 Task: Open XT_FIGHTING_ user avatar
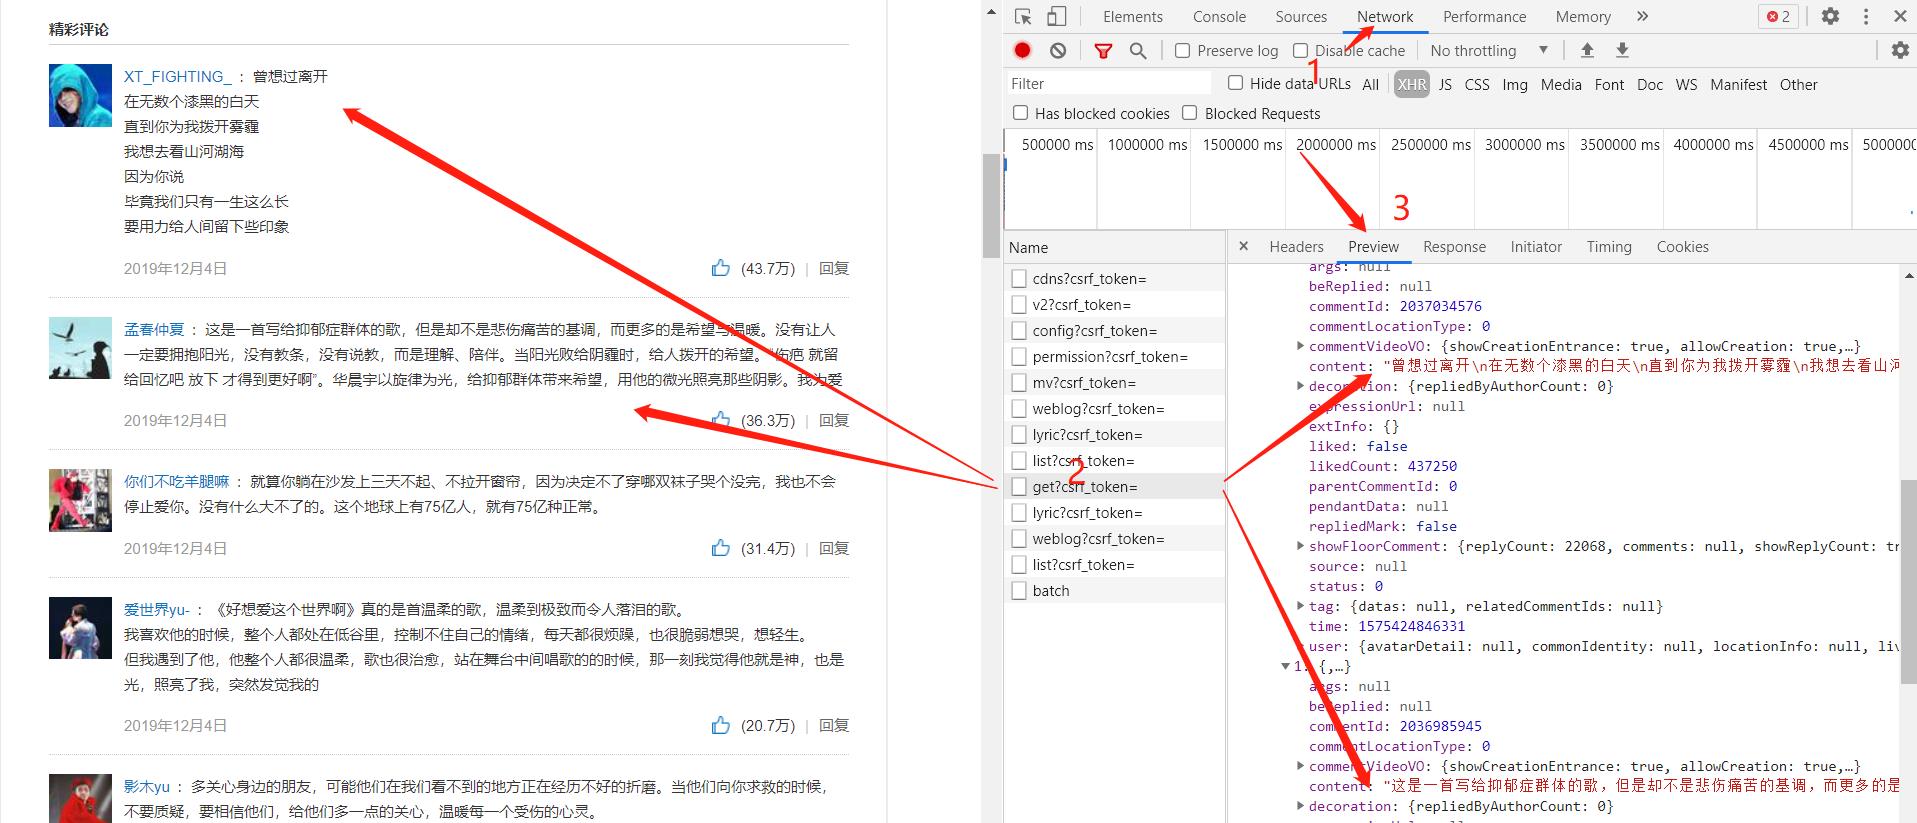pyautogui.click(x=80, y=95)
